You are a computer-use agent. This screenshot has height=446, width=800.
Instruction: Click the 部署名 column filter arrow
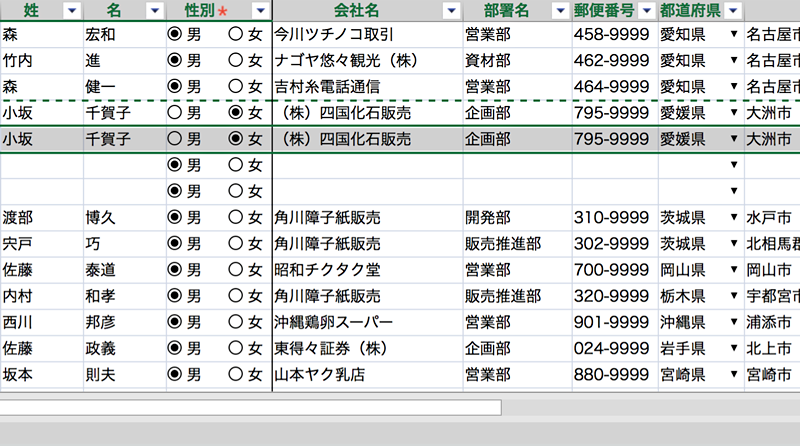tap(560, 10)
